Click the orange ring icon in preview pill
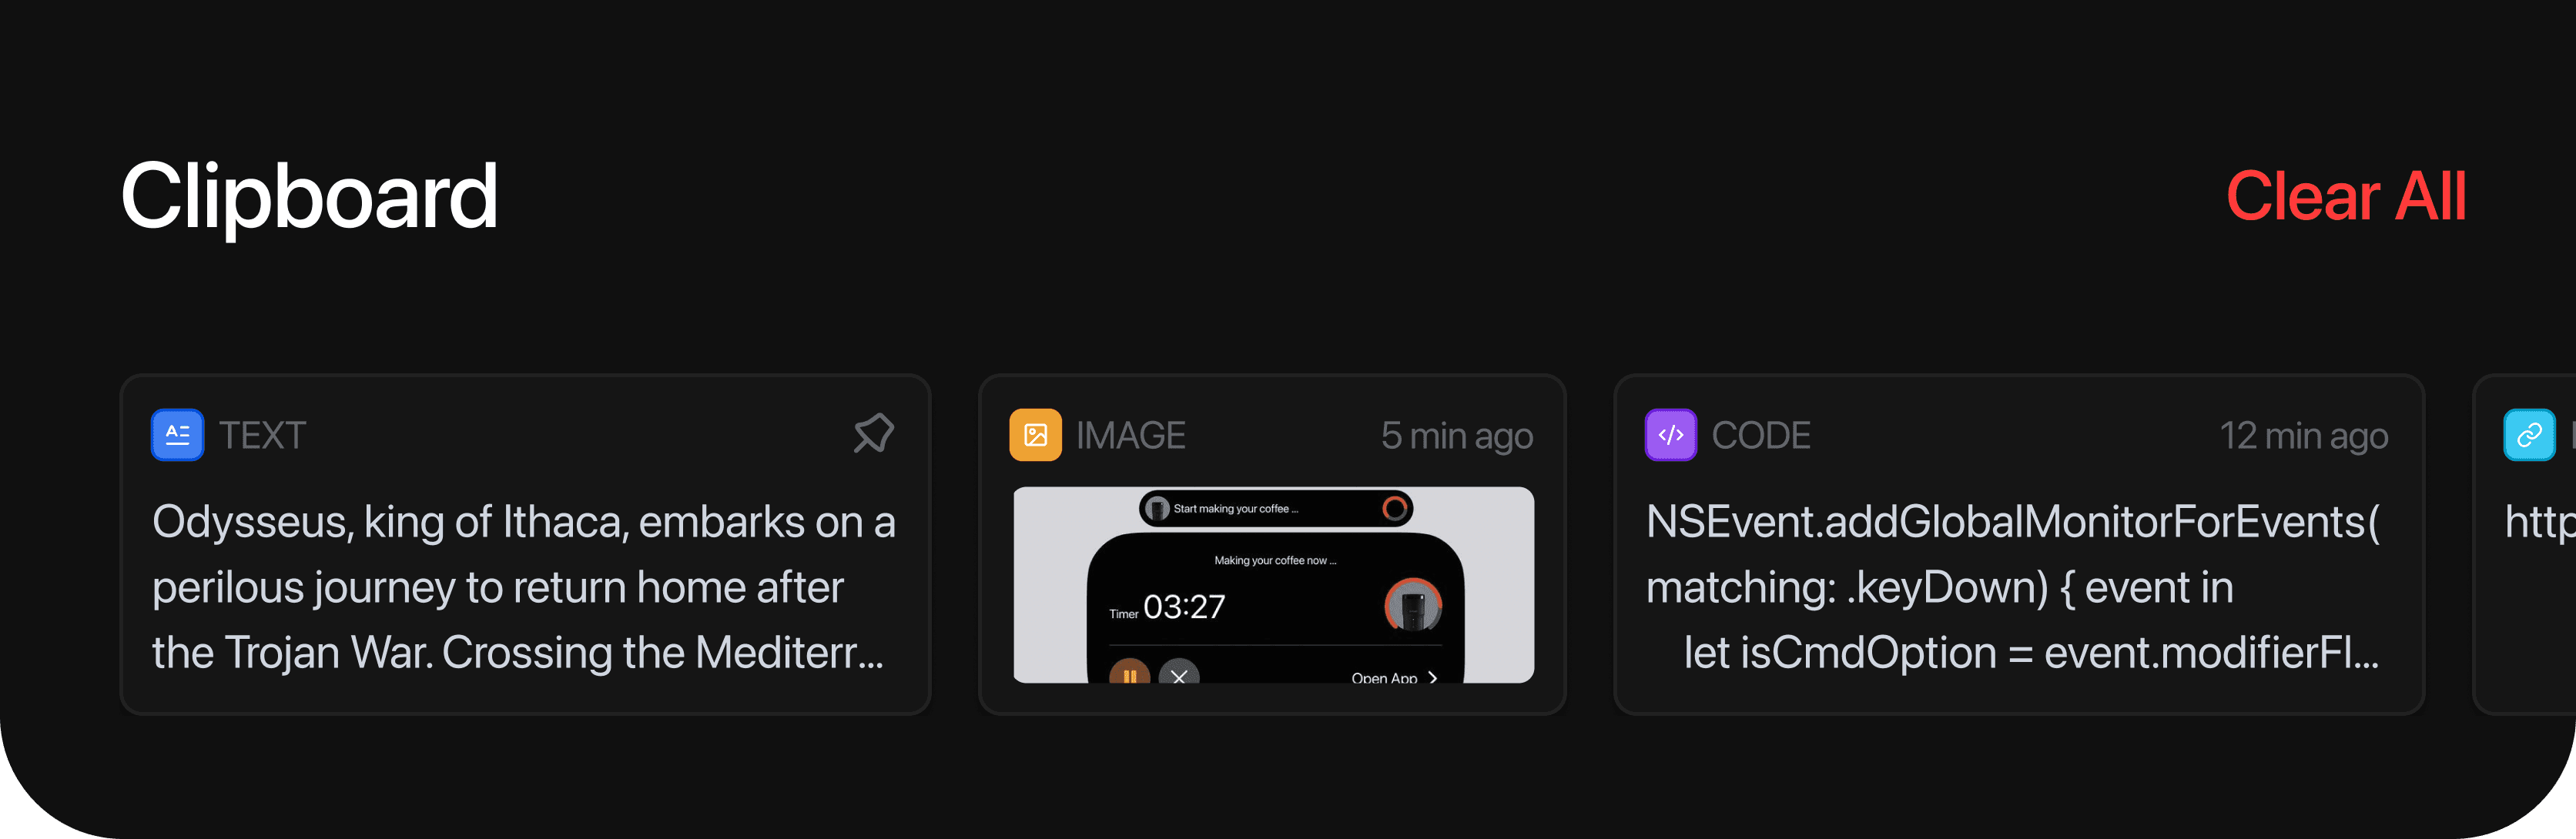 (x=1394, y=508)
